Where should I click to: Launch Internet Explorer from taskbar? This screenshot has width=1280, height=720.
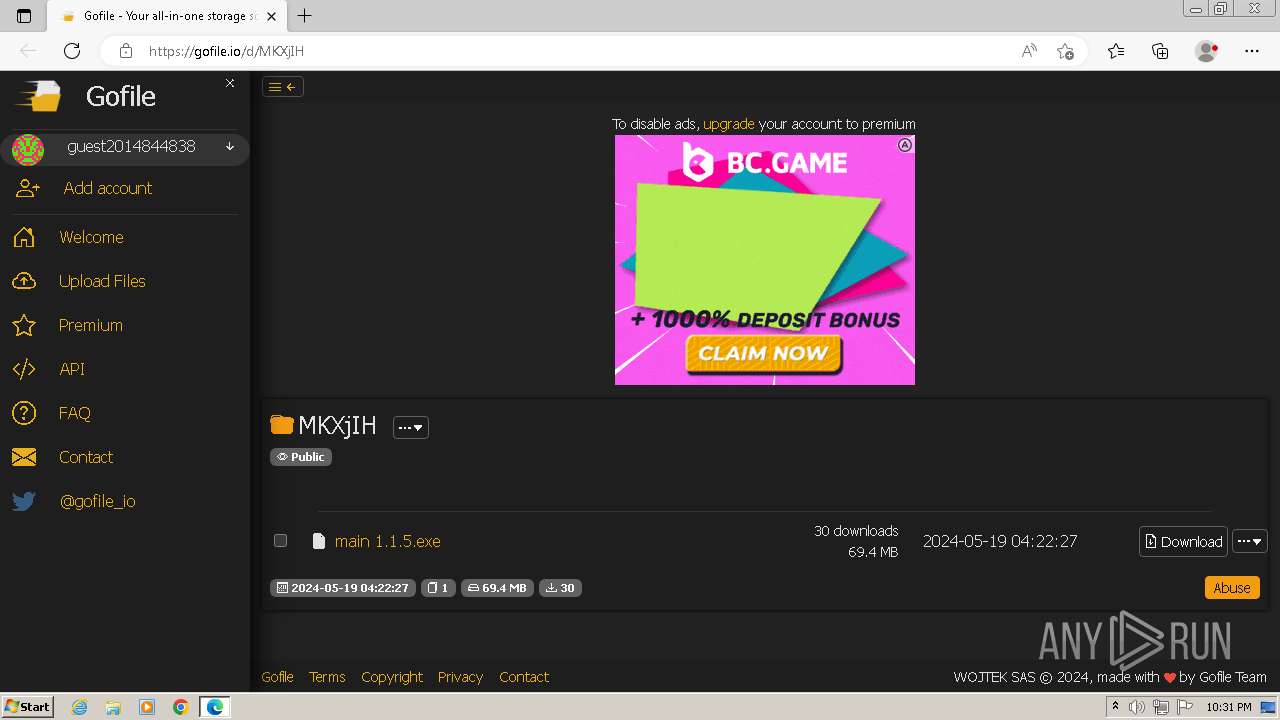coord(80,707)
